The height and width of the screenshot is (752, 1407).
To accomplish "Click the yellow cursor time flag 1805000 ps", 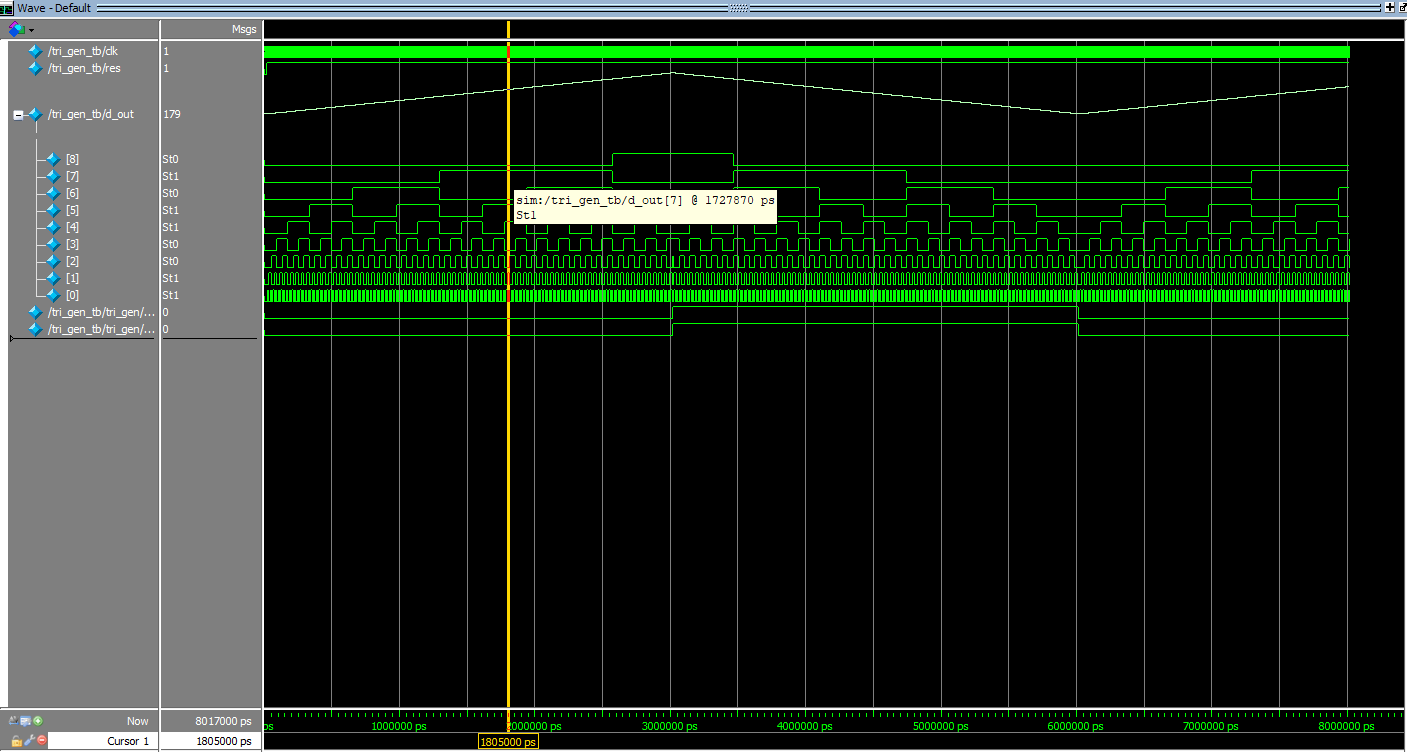I will coord(508,742).
